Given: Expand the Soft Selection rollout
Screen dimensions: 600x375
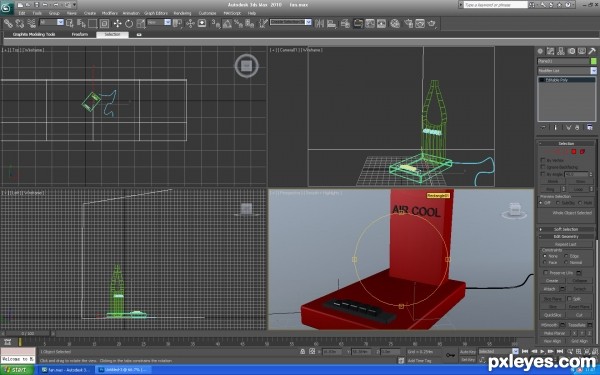Looking at the screenshot, I should [x=566, y=229].
